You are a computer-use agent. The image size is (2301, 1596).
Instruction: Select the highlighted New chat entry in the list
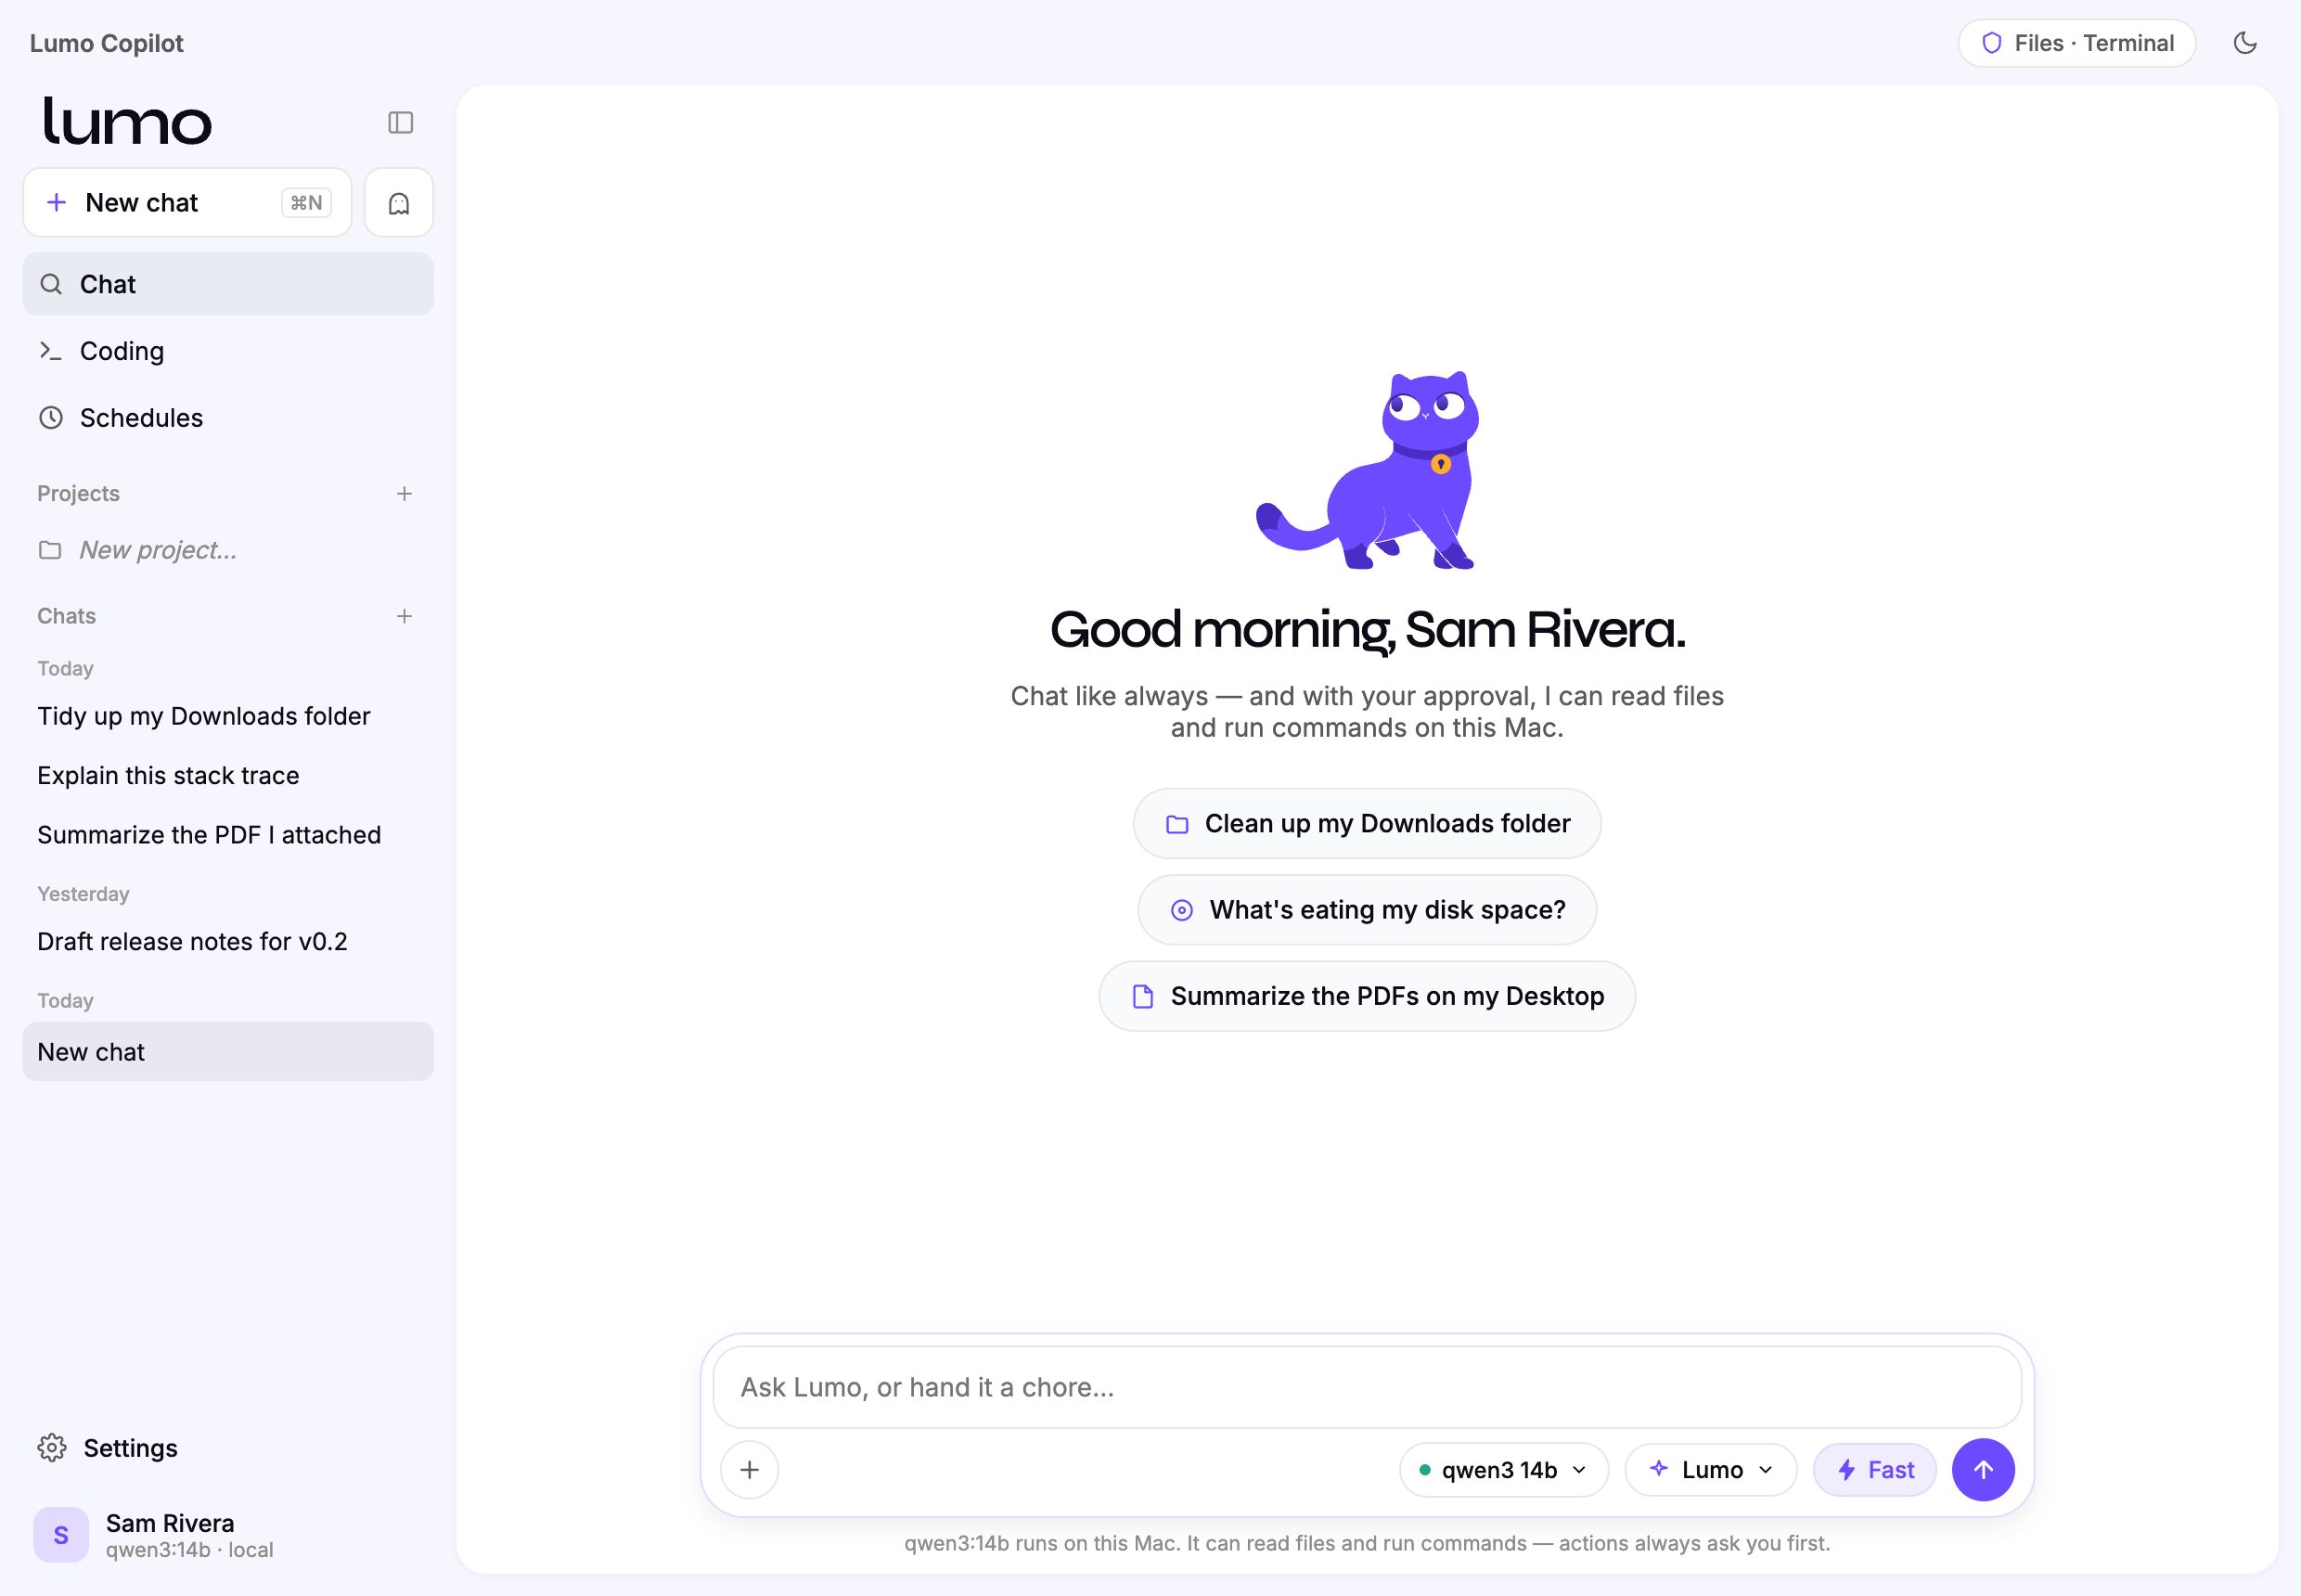228,1051
